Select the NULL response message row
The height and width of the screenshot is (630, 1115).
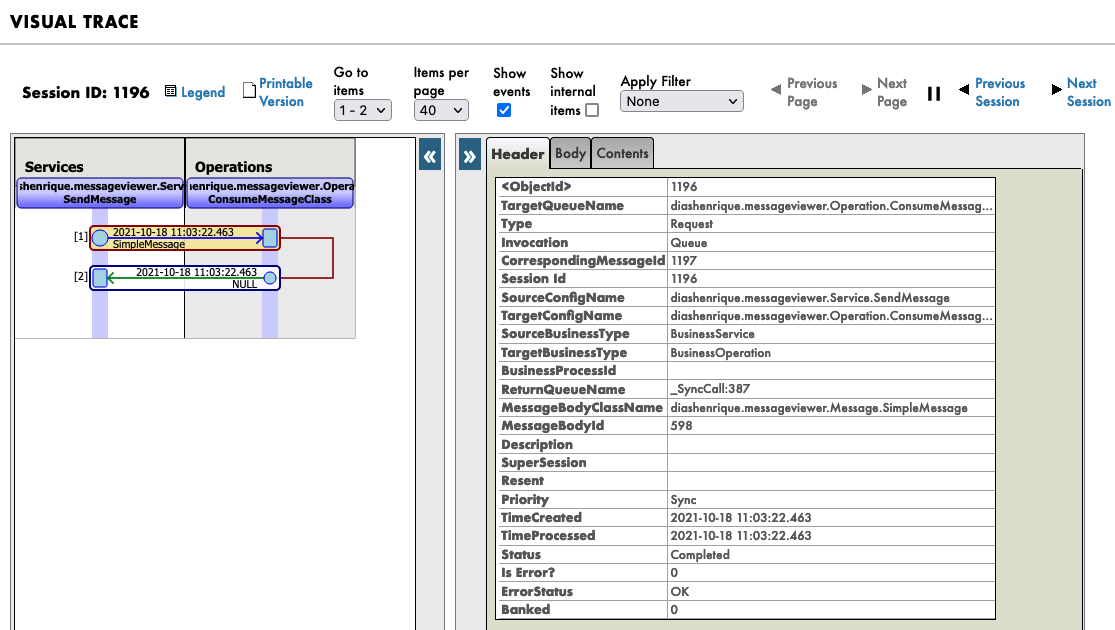pos(185,277)
